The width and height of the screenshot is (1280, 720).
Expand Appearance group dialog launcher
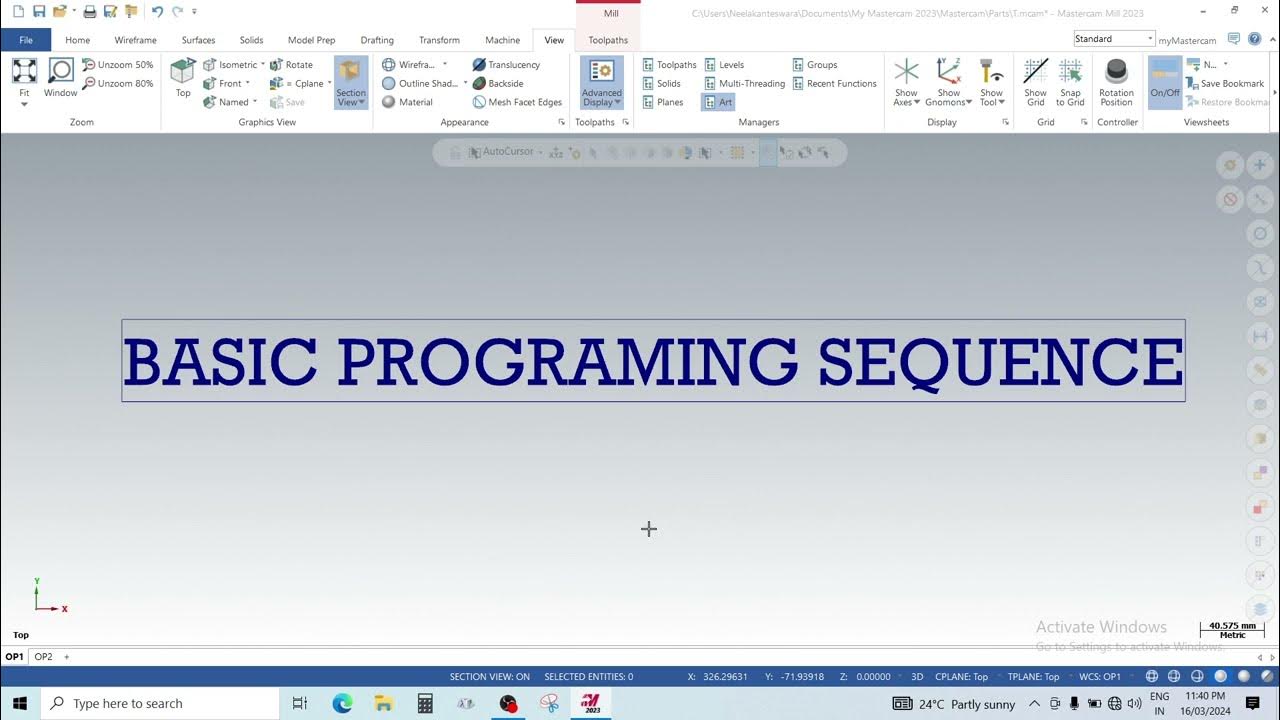pyautogui.click(x=561, y=122)
